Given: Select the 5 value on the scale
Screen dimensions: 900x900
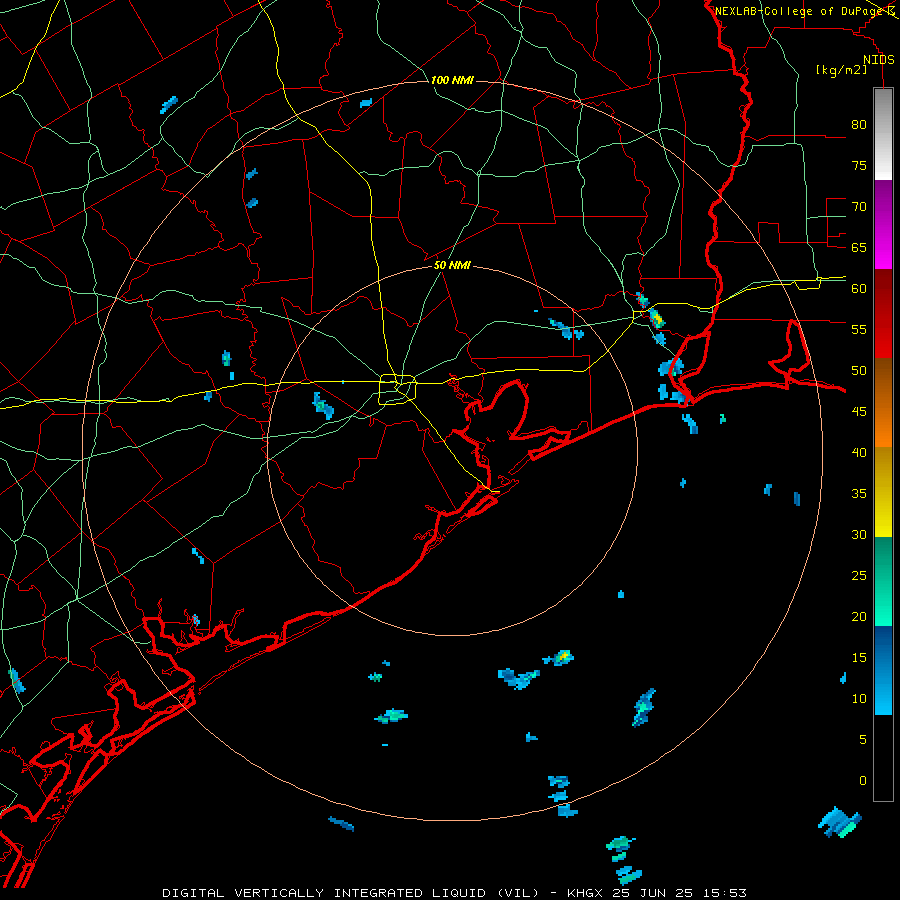Looking at the screenshot, I should click(863, 740).
